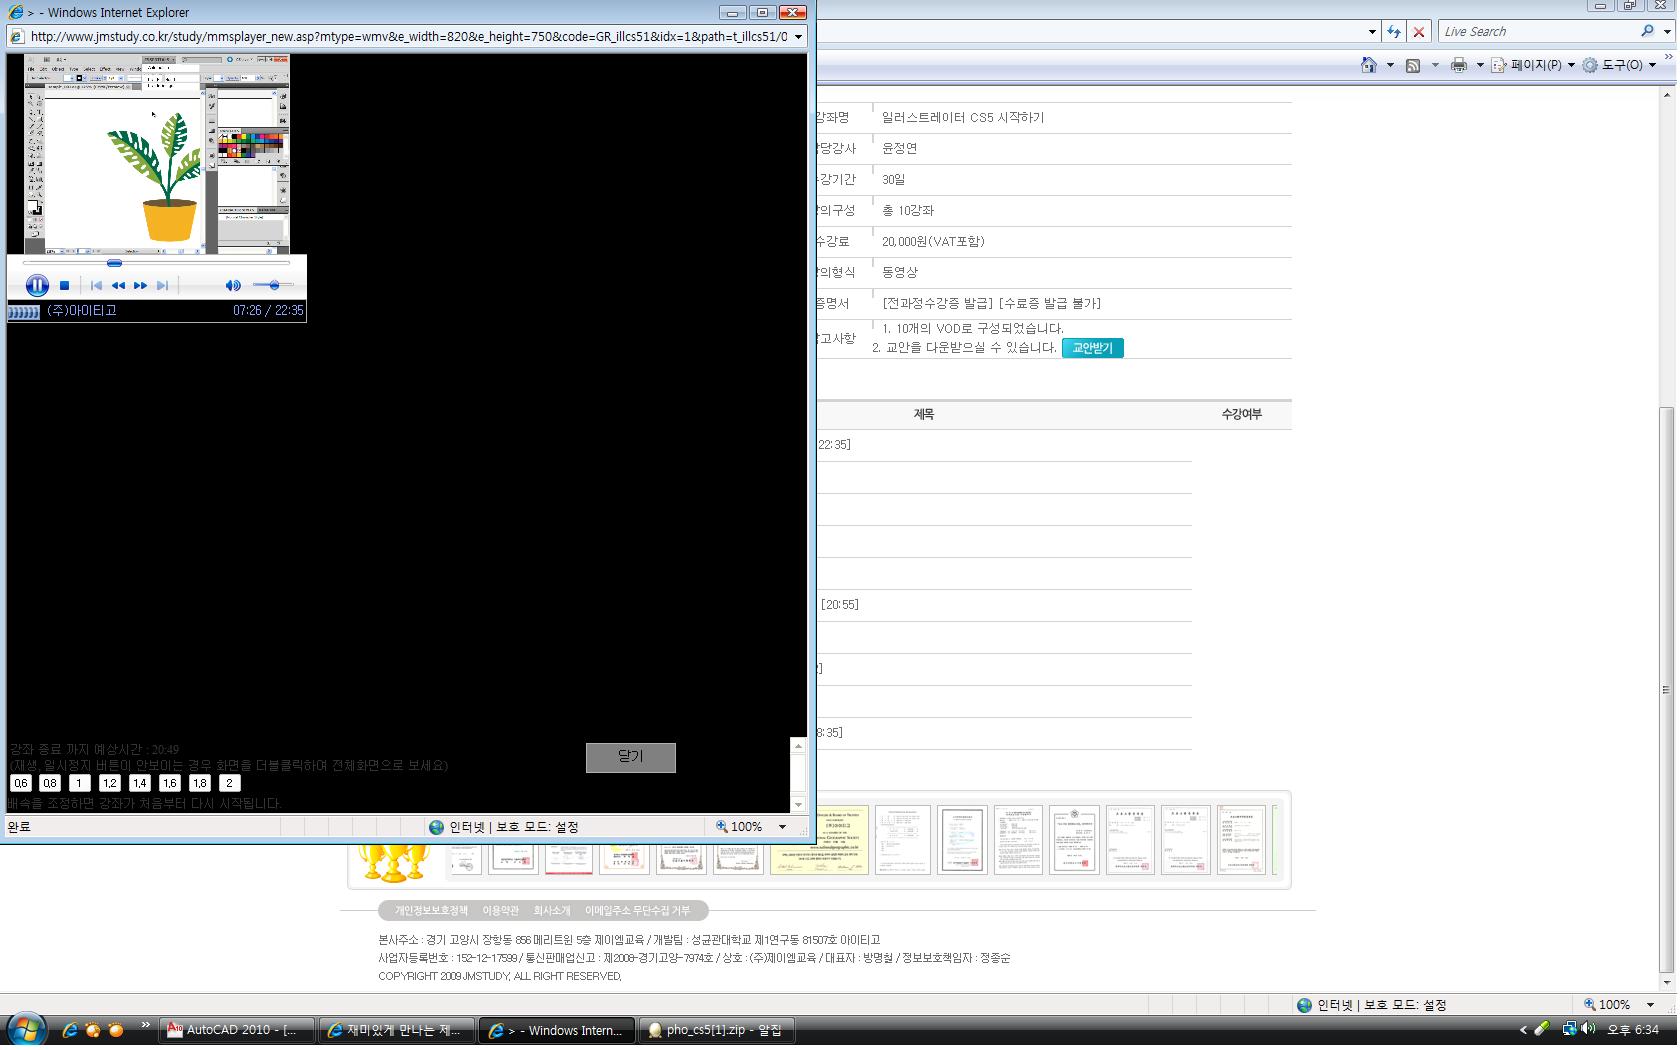Click the Print icon in IE toolbar
The height and width of the screenshot is (1050, 1680).
click(x=1459, y=65)
